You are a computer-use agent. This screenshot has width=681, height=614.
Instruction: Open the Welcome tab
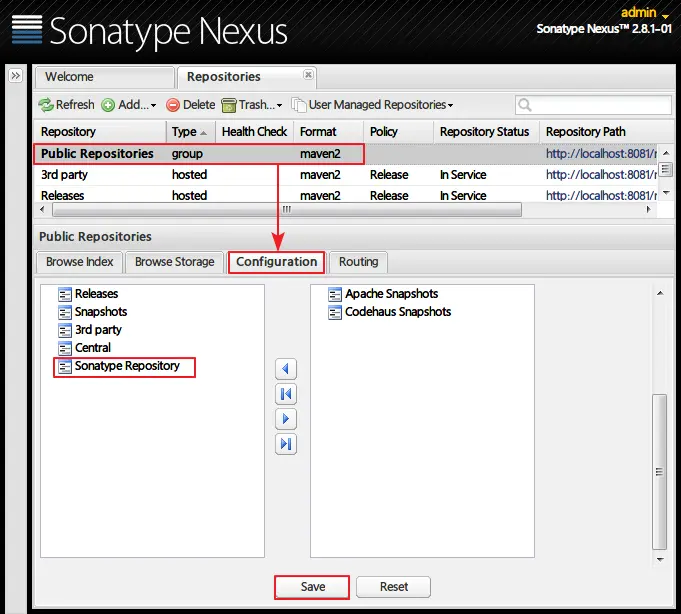(104, 77)
